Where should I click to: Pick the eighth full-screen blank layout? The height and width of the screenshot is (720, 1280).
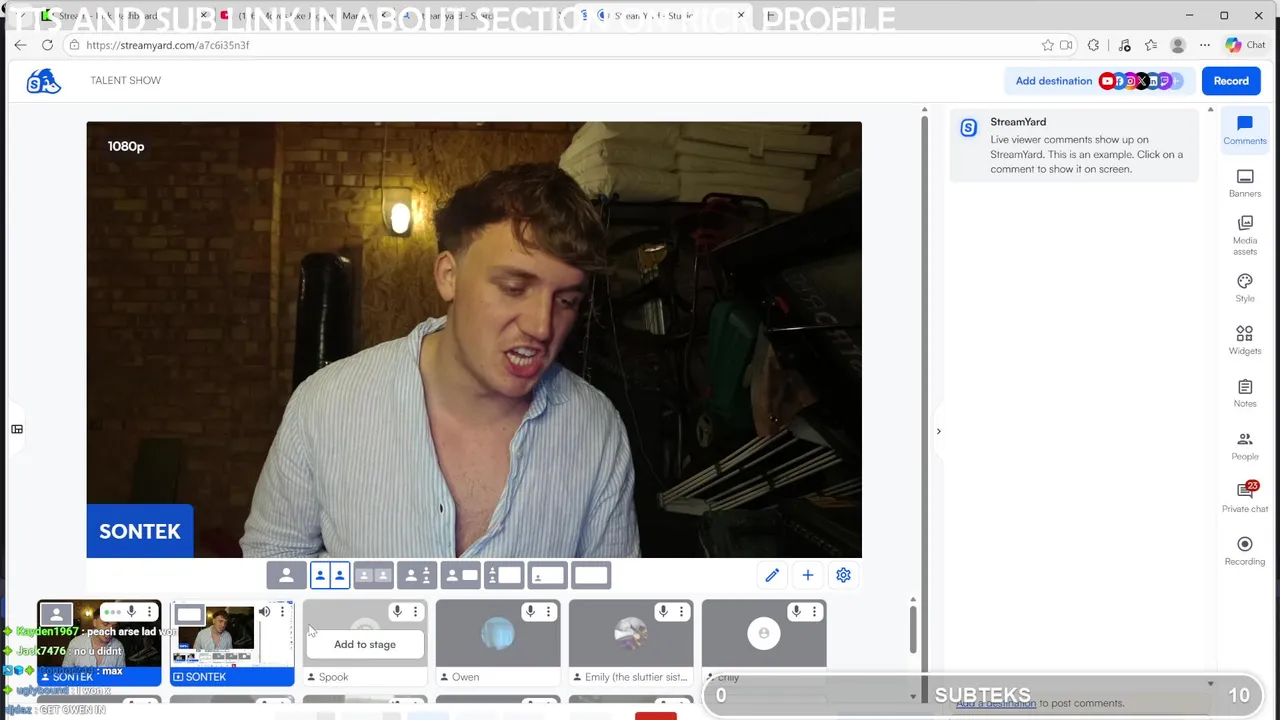pyautogui.click(x=591, y=575)
